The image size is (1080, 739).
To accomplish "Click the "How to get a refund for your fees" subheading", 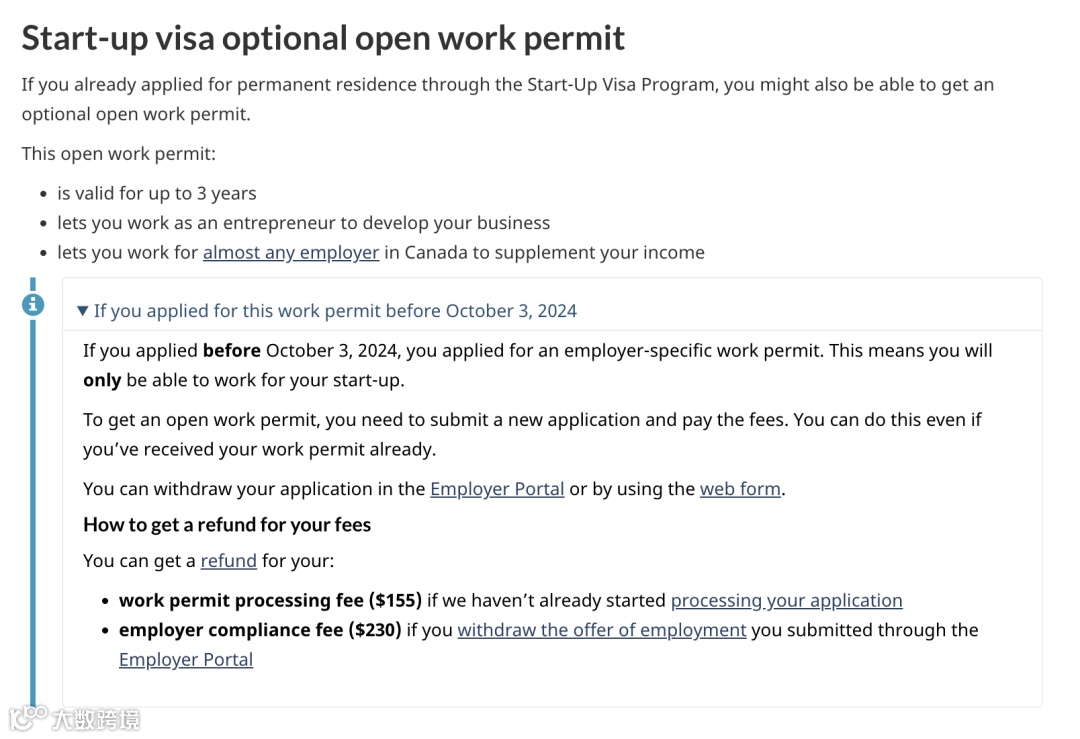I will [227, 525].
